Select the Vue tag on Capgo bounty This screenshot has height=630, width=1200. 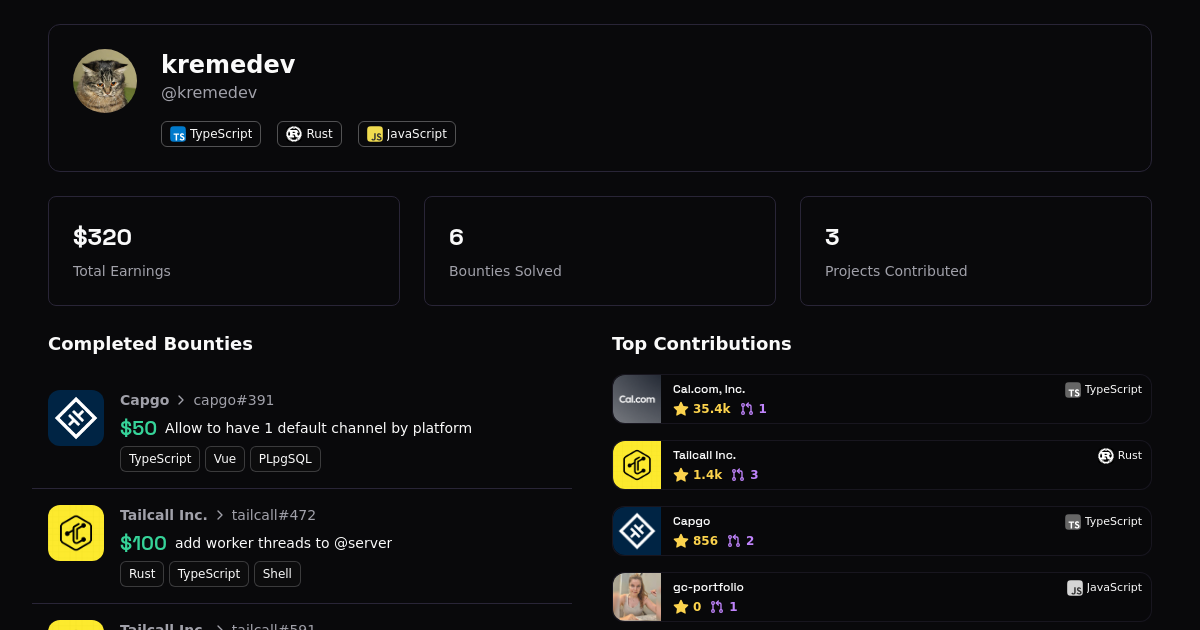pos(225,459)
